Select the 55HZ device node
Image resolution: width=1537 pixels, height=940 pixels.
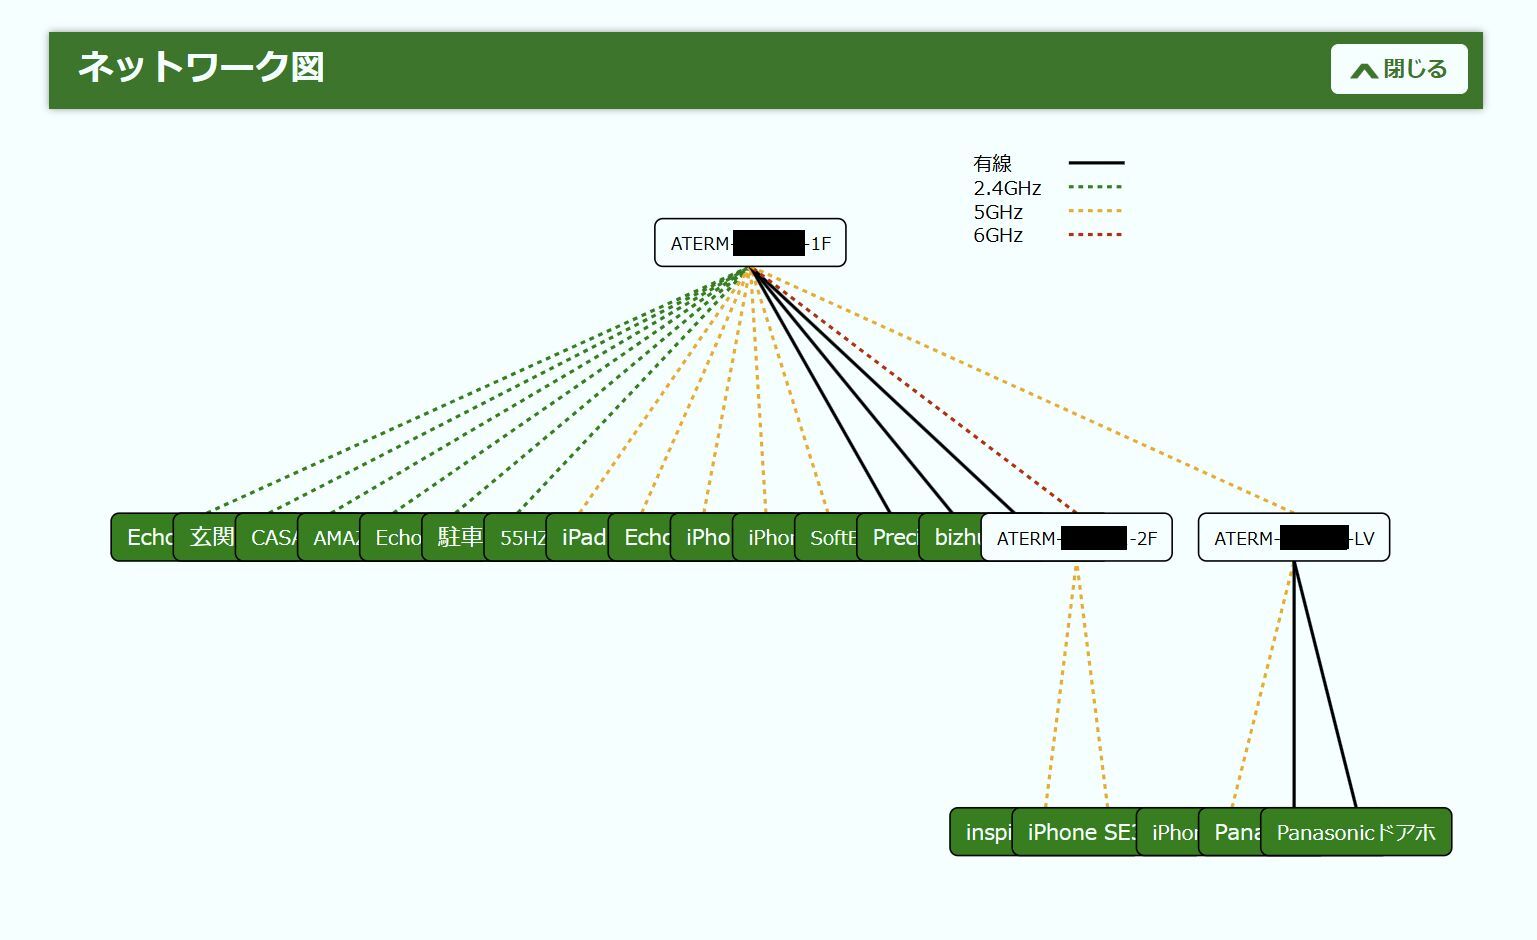pyautogui.click(x=520, y=538)
